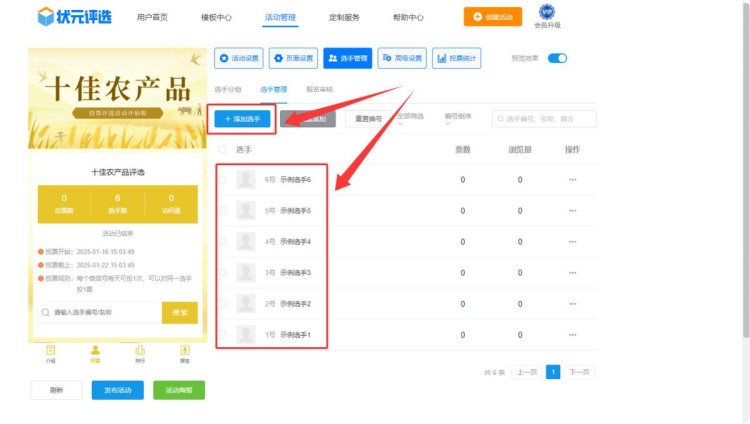
Task: Open more actions for 示例选手3
Action: pos(572,273)
